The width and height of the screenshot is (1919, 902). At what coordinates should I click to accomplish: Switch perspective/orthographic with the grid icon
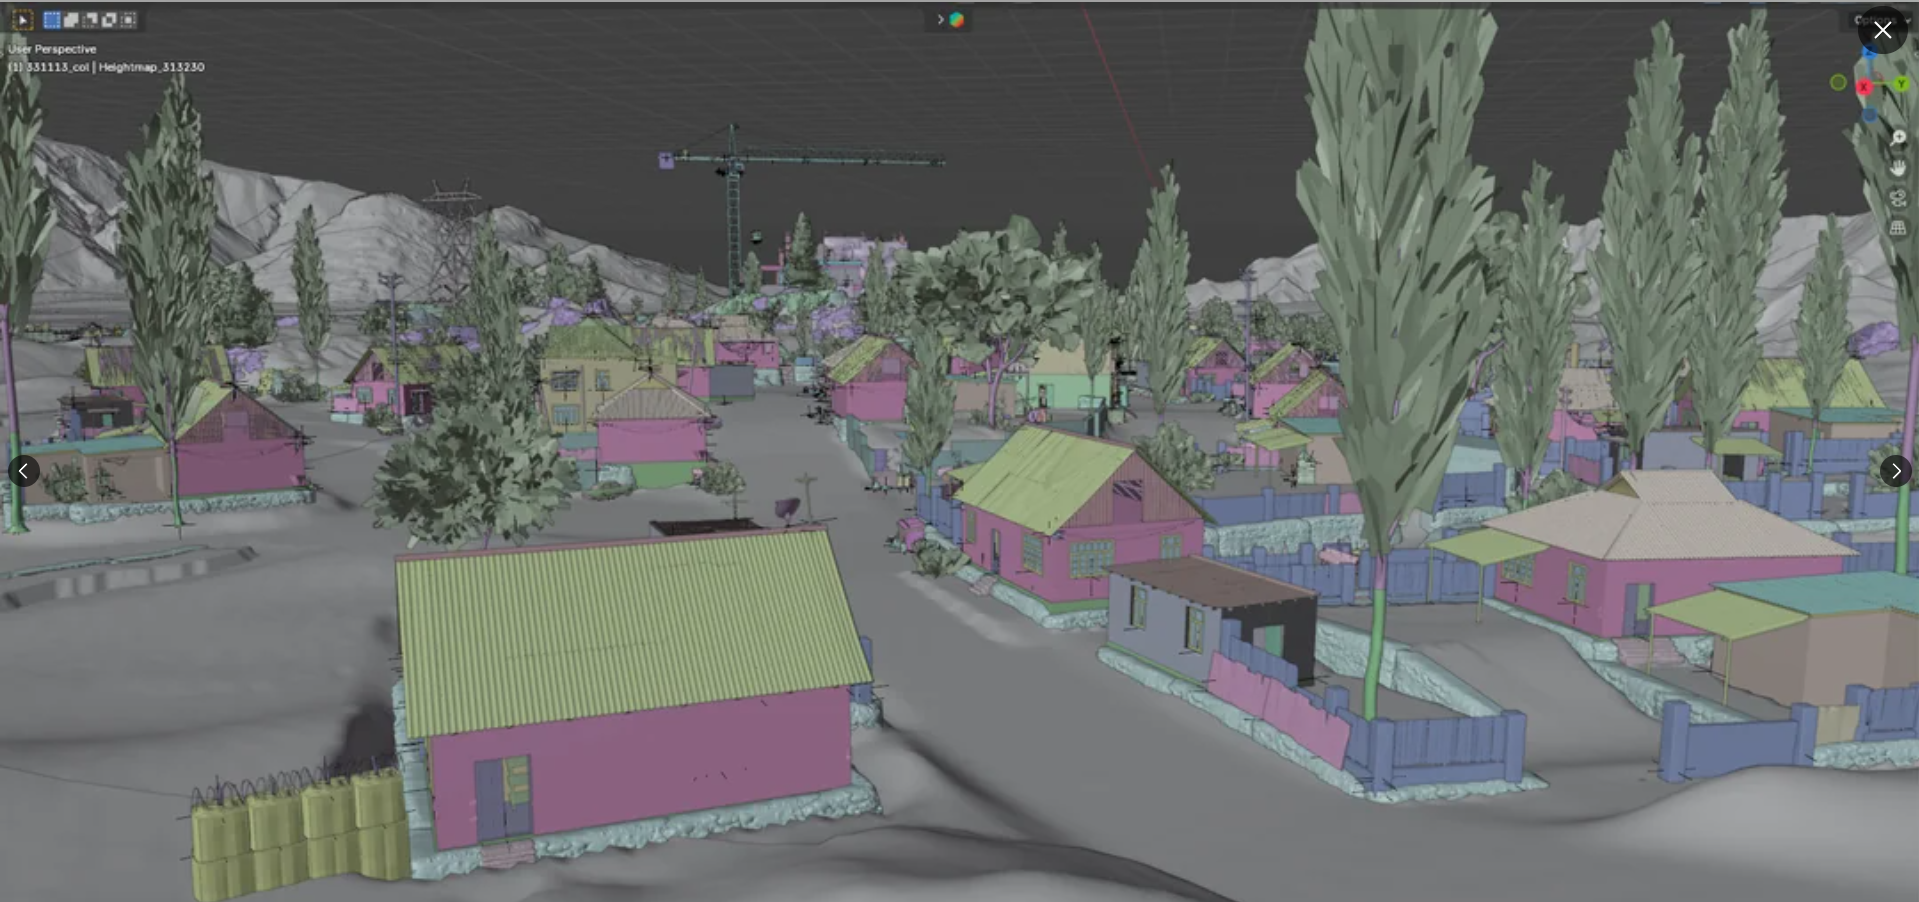tap(1897, 228)
